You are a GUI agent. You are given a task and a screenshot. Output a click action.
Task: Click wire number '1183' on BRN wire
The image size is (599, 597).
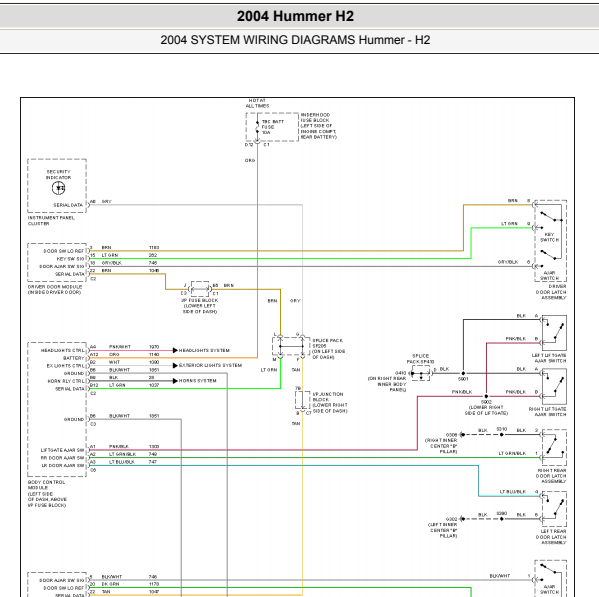[x=154, y=248]
